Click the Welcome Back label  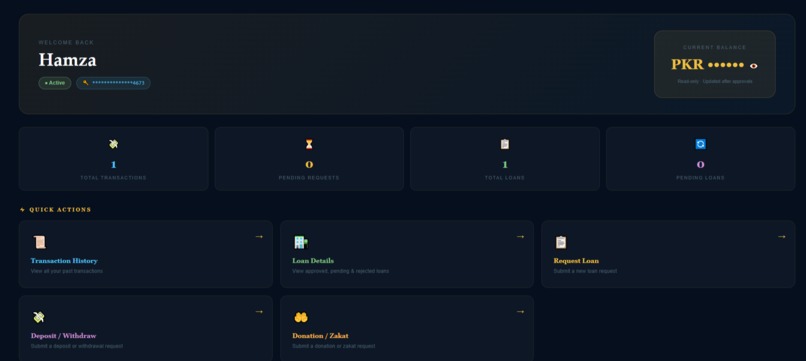pos(66,43)
